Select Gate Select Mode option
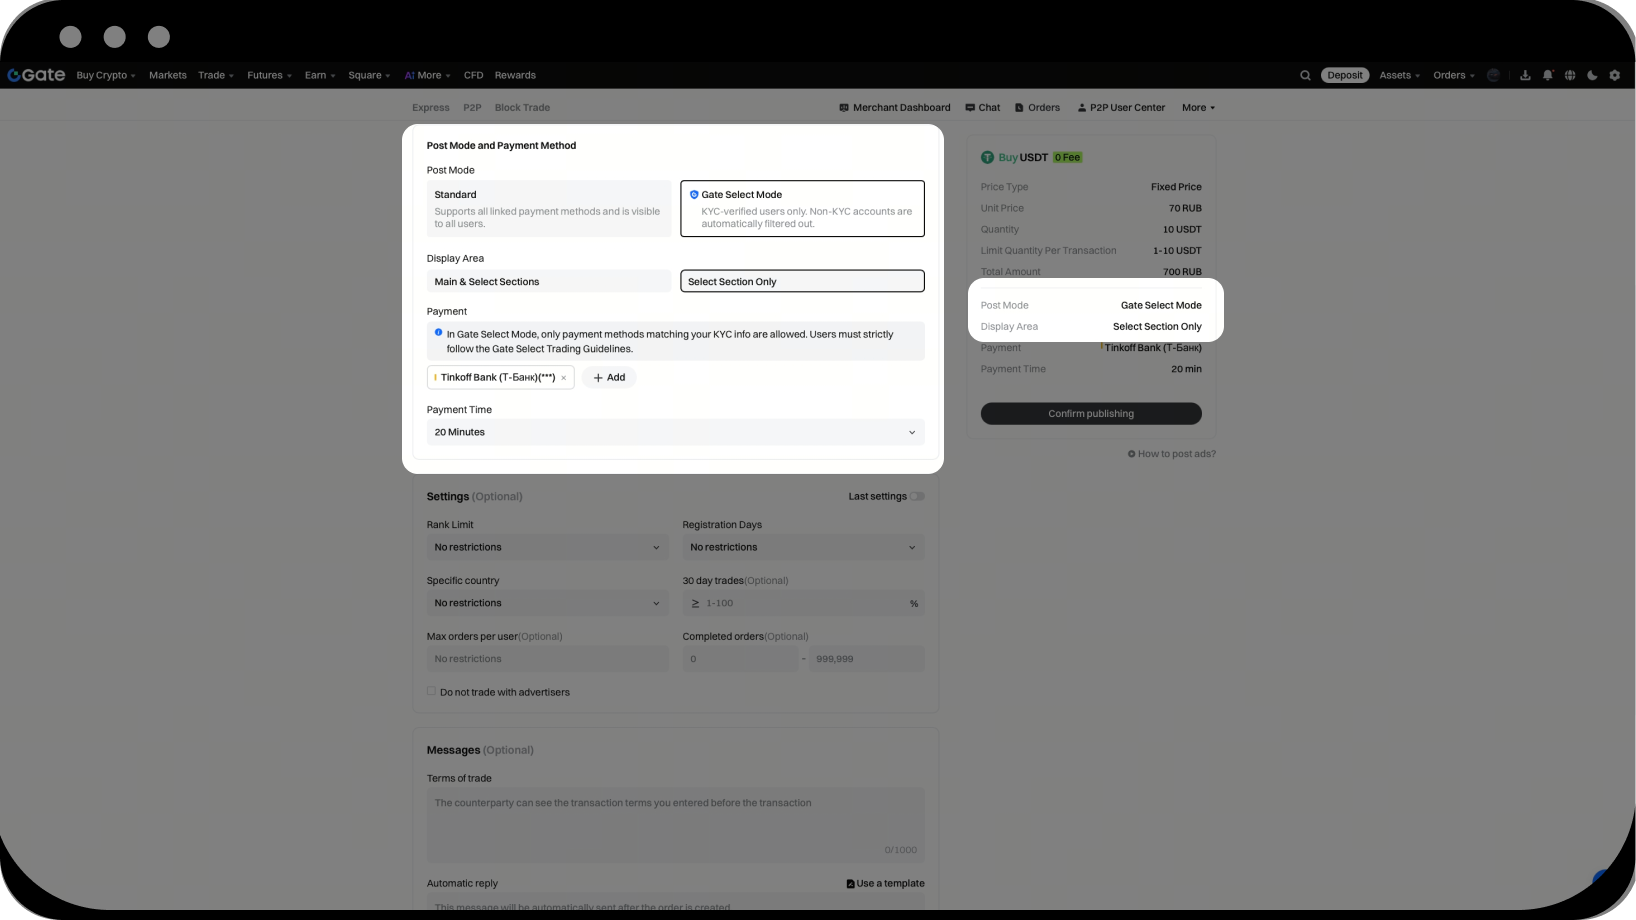Viewport: 1636px width, 920px height. pyautogui.click(x=802, y=209)
